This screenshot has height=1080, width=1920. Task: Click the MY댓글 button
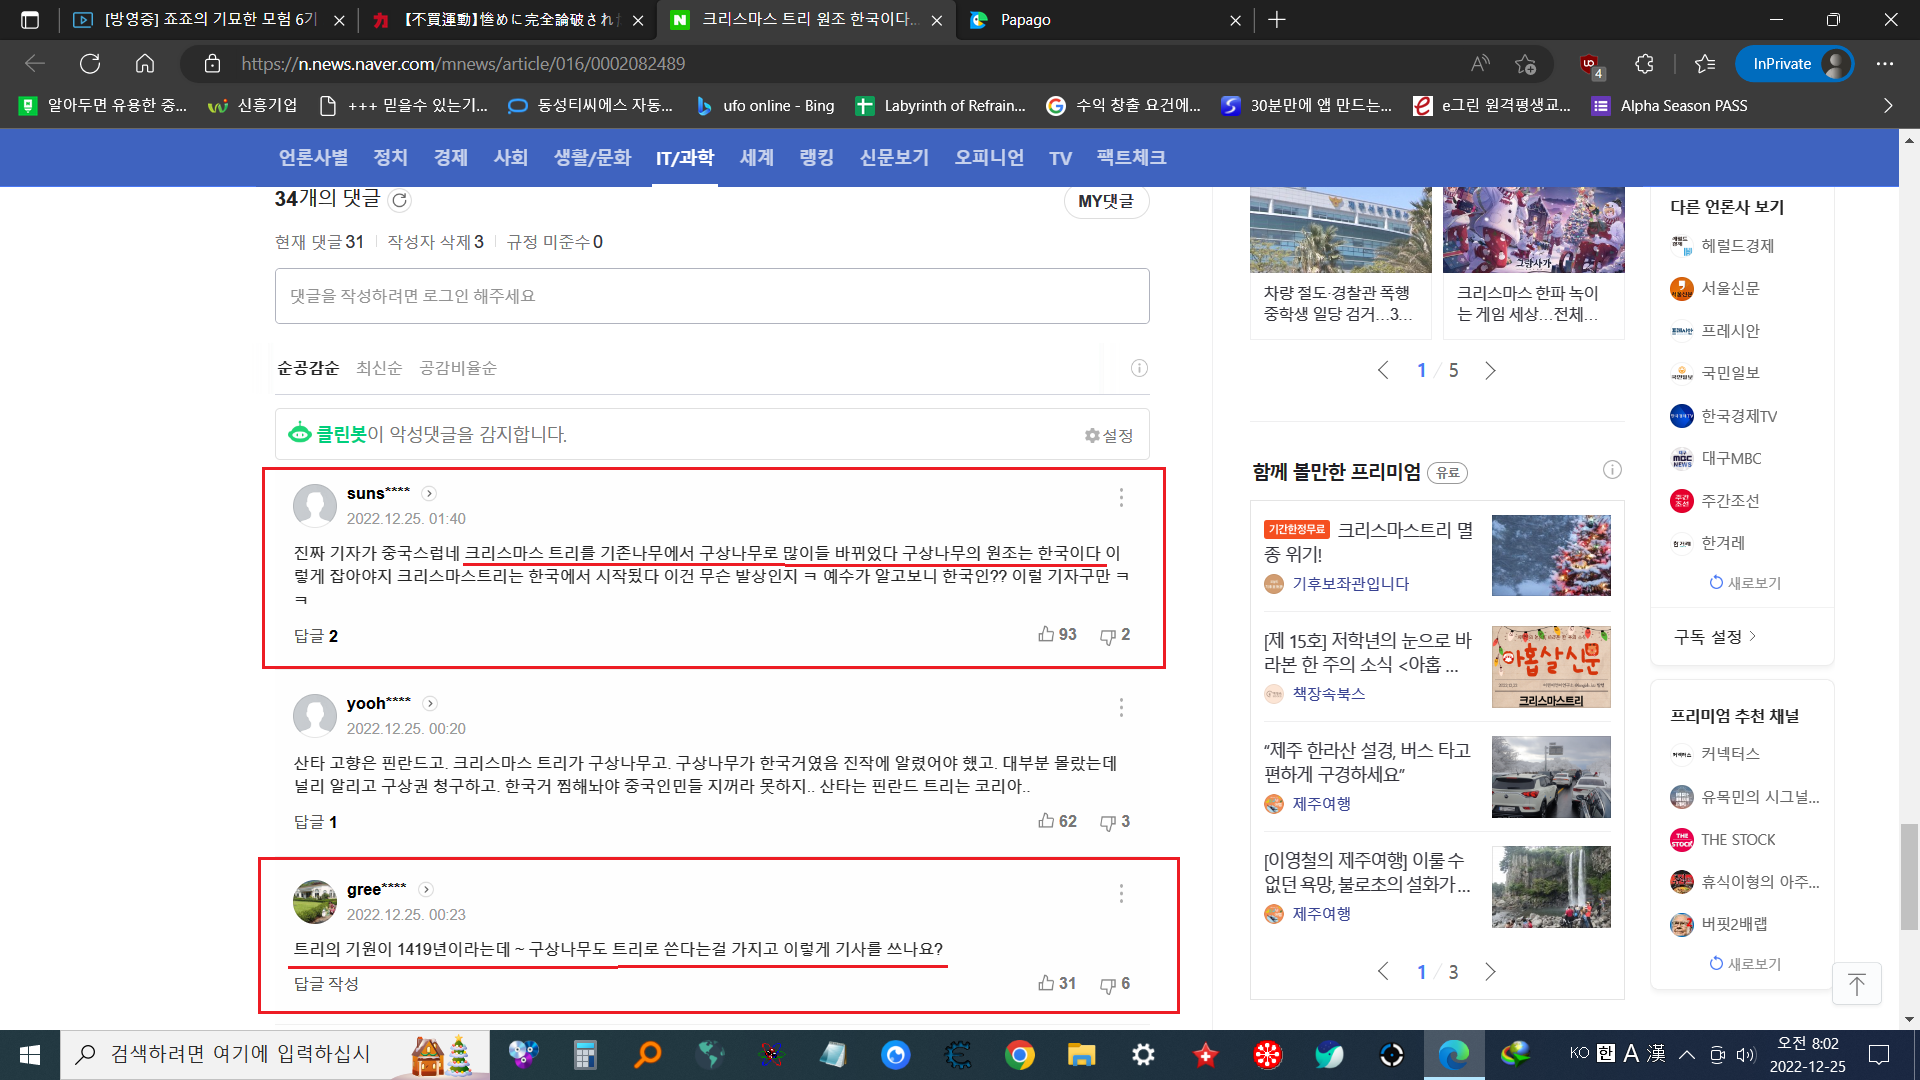1105,201
